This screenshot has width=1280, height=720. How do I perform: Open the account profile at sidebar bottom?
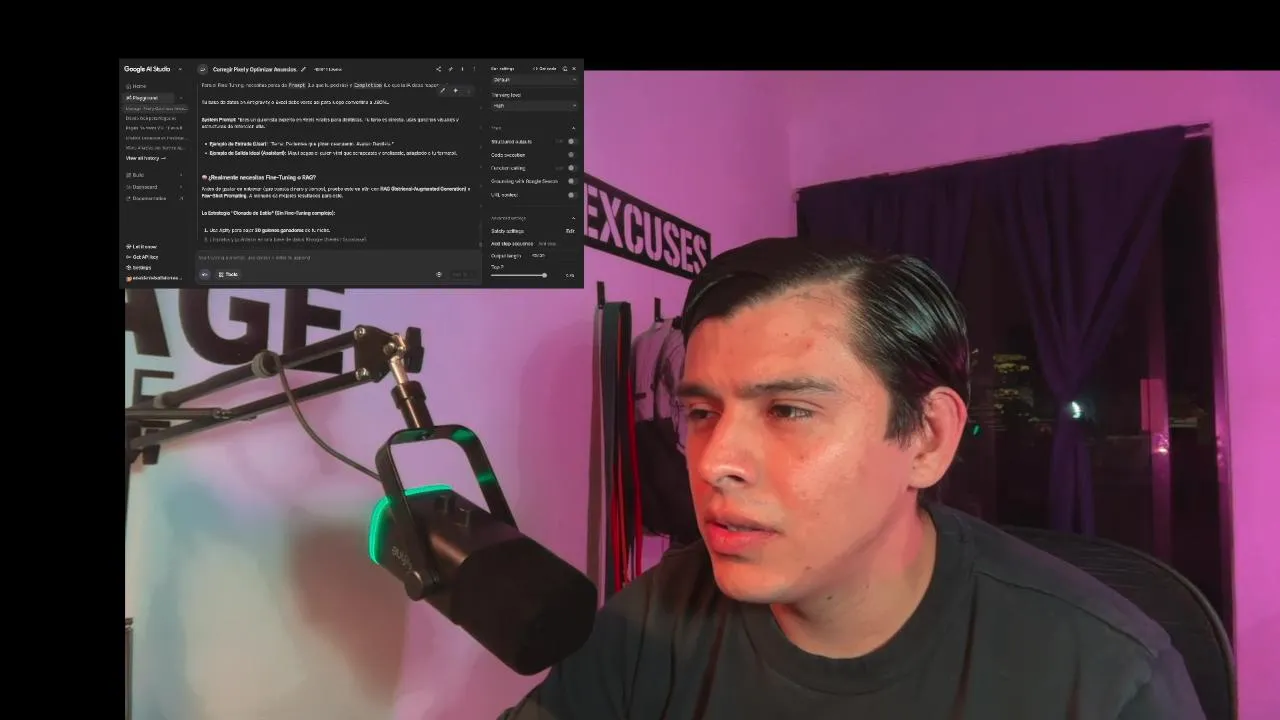point(154,278)
